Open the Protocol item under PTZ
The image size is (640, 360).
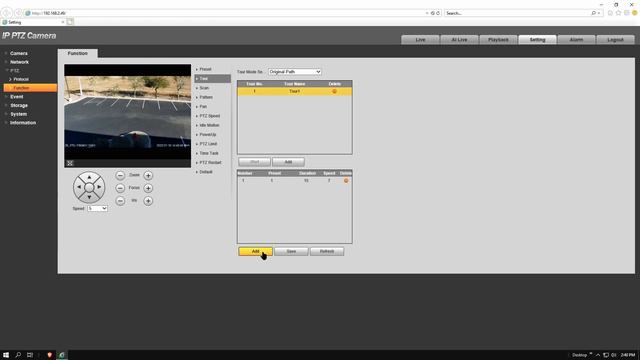(x=21, y=79)
